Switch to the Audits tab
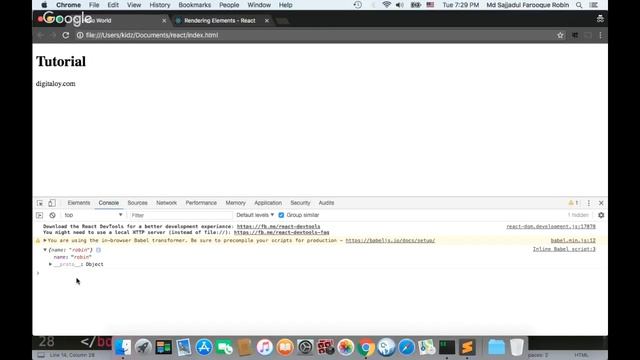Image resolution: width=640 pixels, height=360 pixels. click(x=327, y=203)
